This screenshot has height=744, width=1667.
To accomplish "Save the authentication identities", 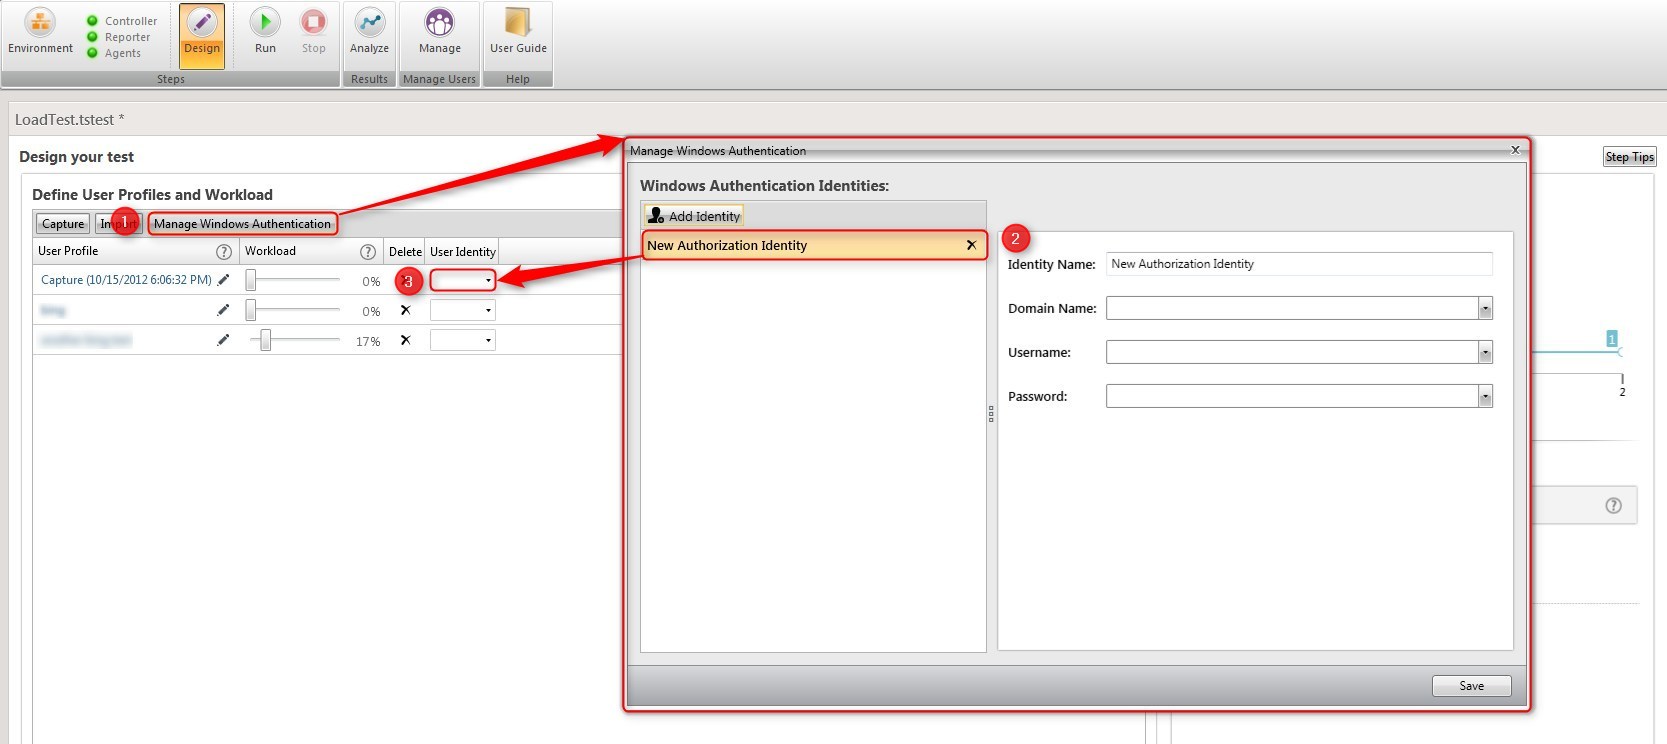I will (1471, 686).
